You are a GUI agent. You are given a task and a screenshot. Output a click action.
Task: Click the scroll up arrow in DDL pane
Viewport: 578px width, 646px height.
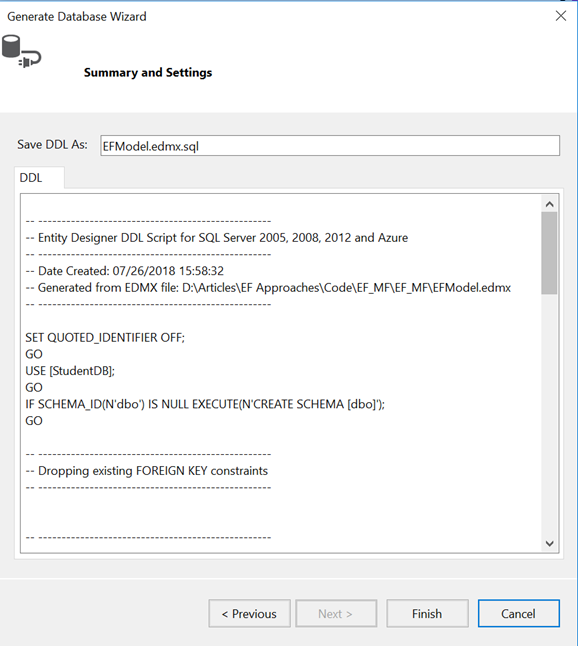click(549, 204)
